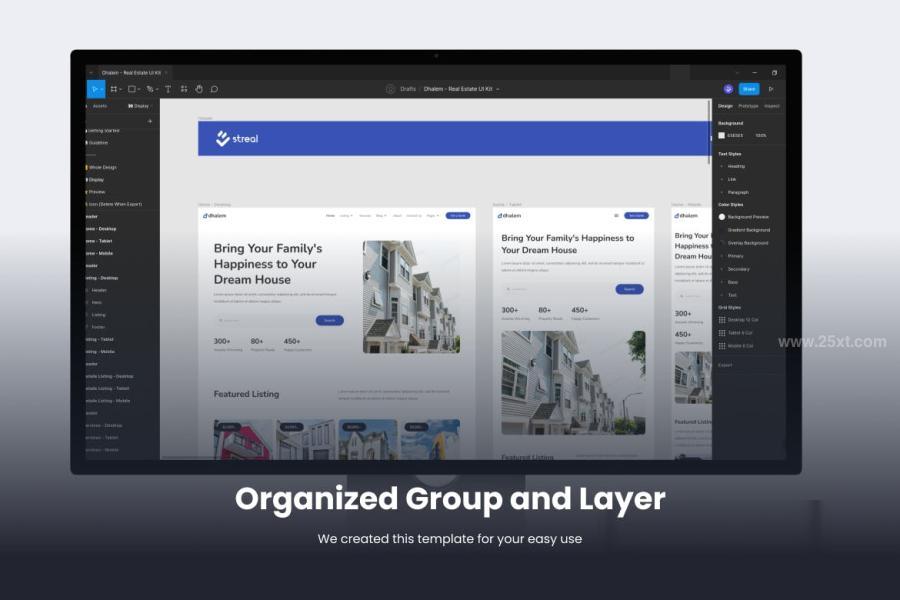The width and height of the screenshot is (900, 600).
Task: Select the Whole Design page
Action: coord(102,167)
